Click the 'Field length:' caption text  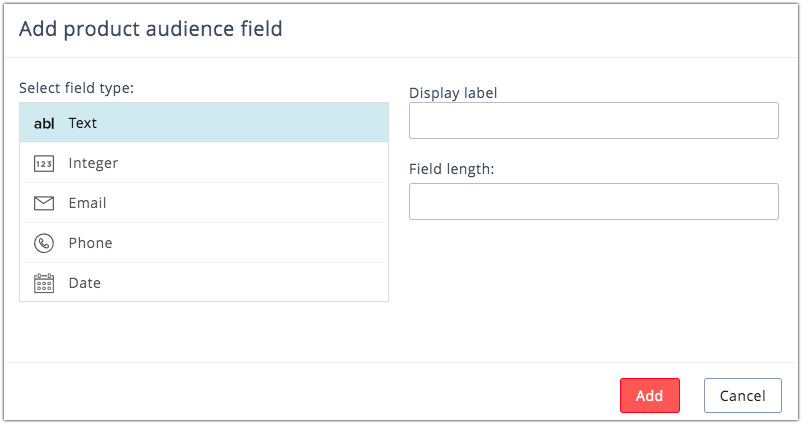[452, 169]
